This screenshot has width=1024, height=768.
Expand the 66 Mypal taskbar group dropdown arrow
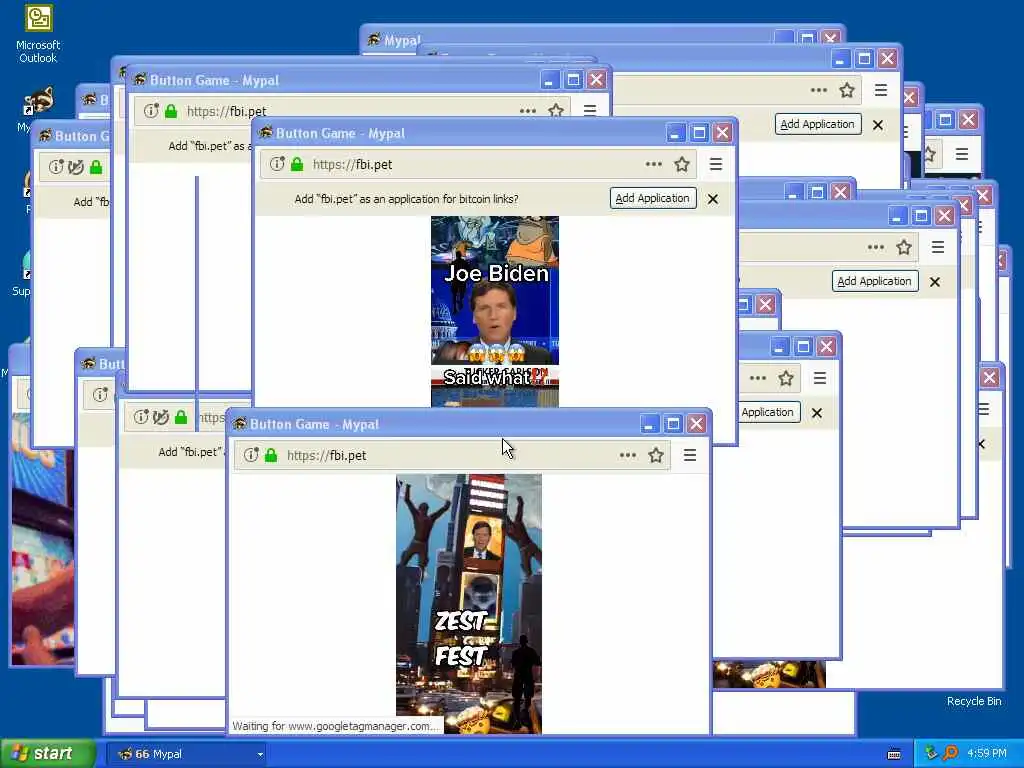260,754
